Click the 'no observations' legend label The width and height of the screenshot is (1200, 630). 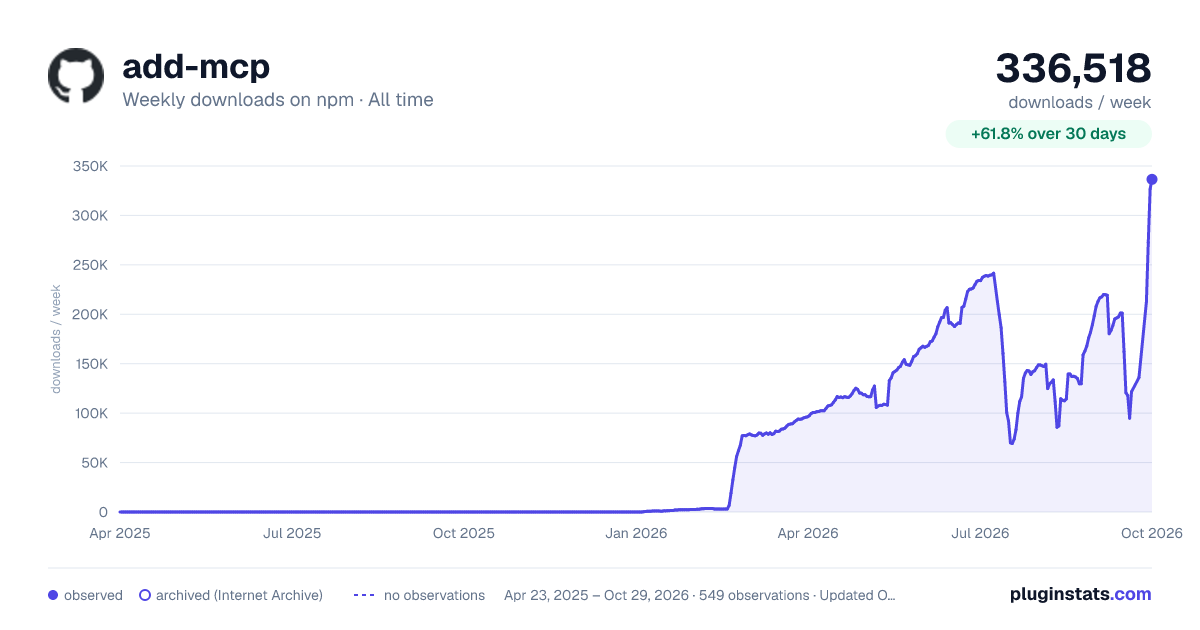pyautogui.click(x=434, y=595)
